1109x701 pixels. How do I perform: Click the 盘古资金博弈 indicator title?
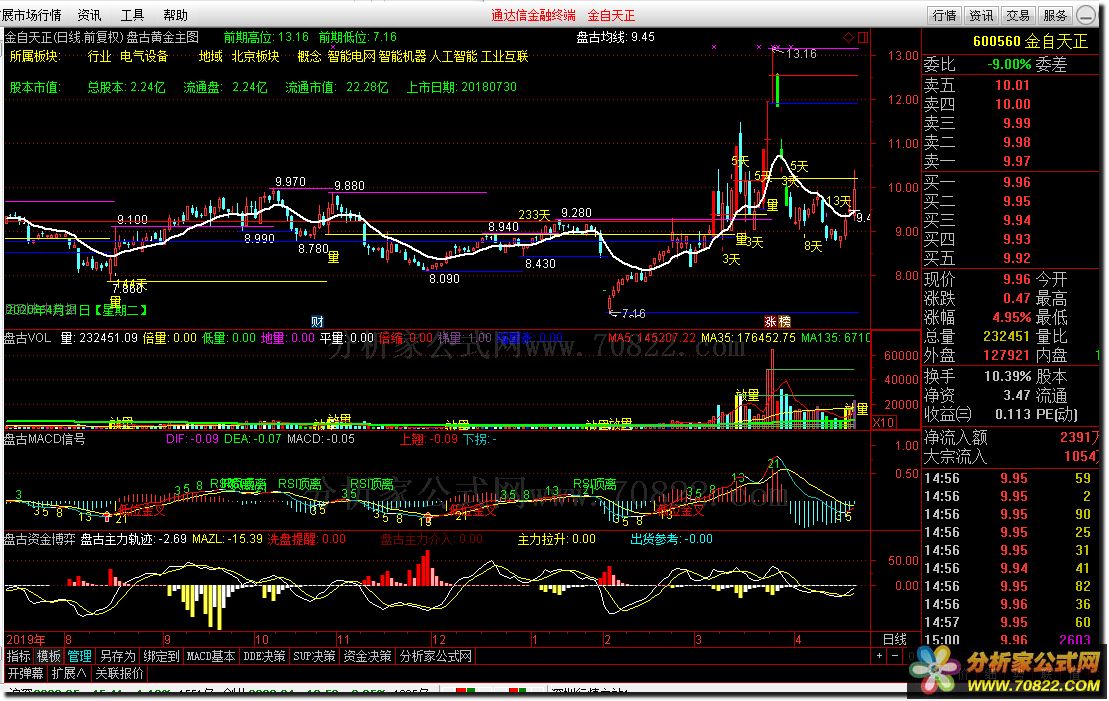click(40, 539)
